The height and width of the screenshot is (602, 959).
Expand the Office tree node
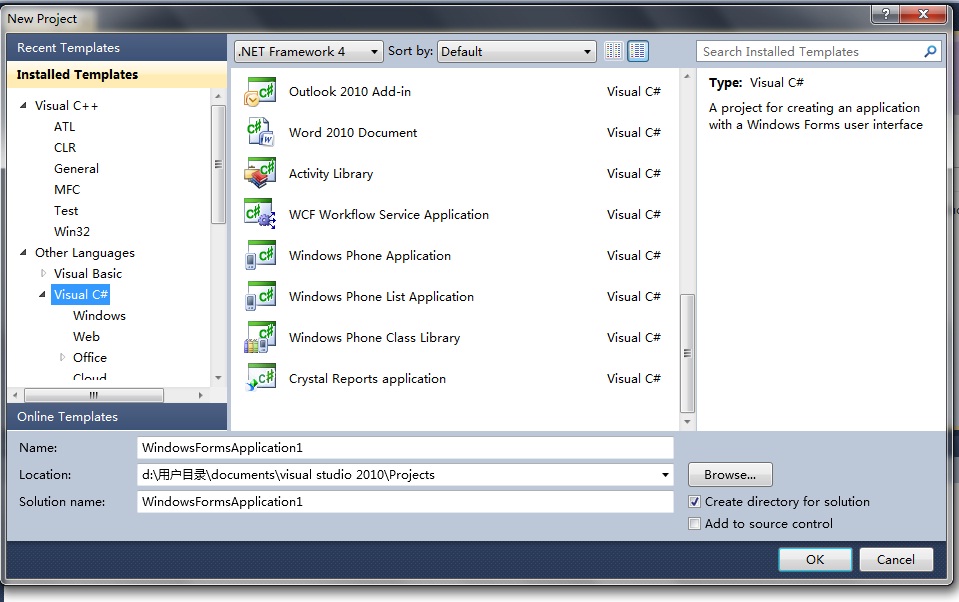[x=62, y=357]
